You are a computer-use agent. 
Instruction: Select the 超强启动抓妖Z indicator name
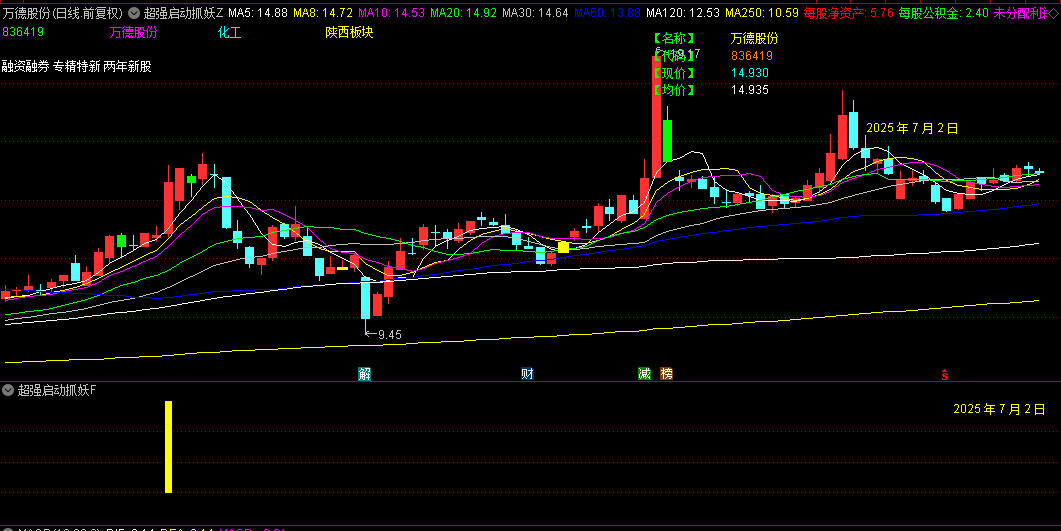click(x=183, y=13)
